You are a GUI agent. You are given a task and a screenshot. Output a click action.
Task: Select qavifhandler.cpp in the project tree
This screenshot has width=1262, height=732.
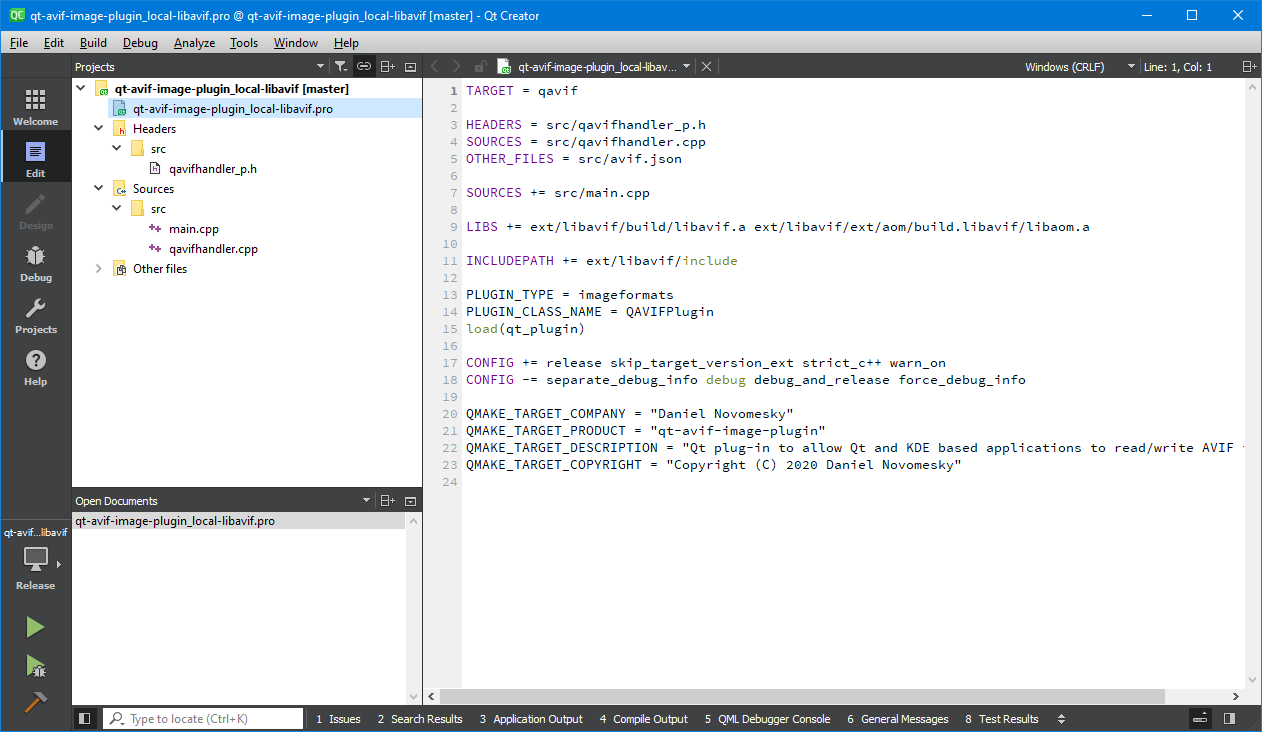click(x=213, y=248)
